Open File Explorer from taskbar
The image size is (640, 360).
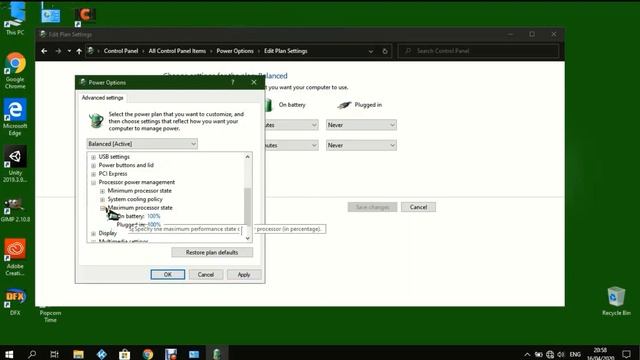78,354
